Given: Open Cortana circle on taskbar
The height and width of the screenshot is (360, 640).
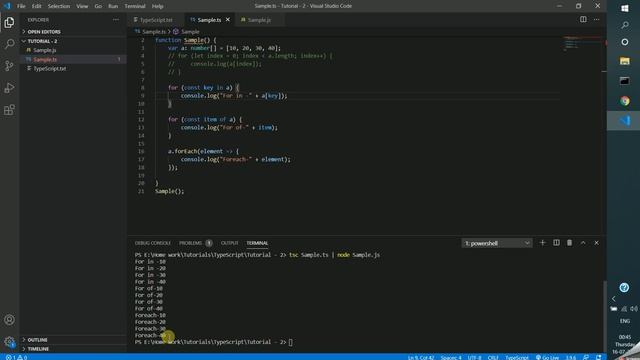Looking at the screenshot, I should pyautogui.click(x=624, y=42).
